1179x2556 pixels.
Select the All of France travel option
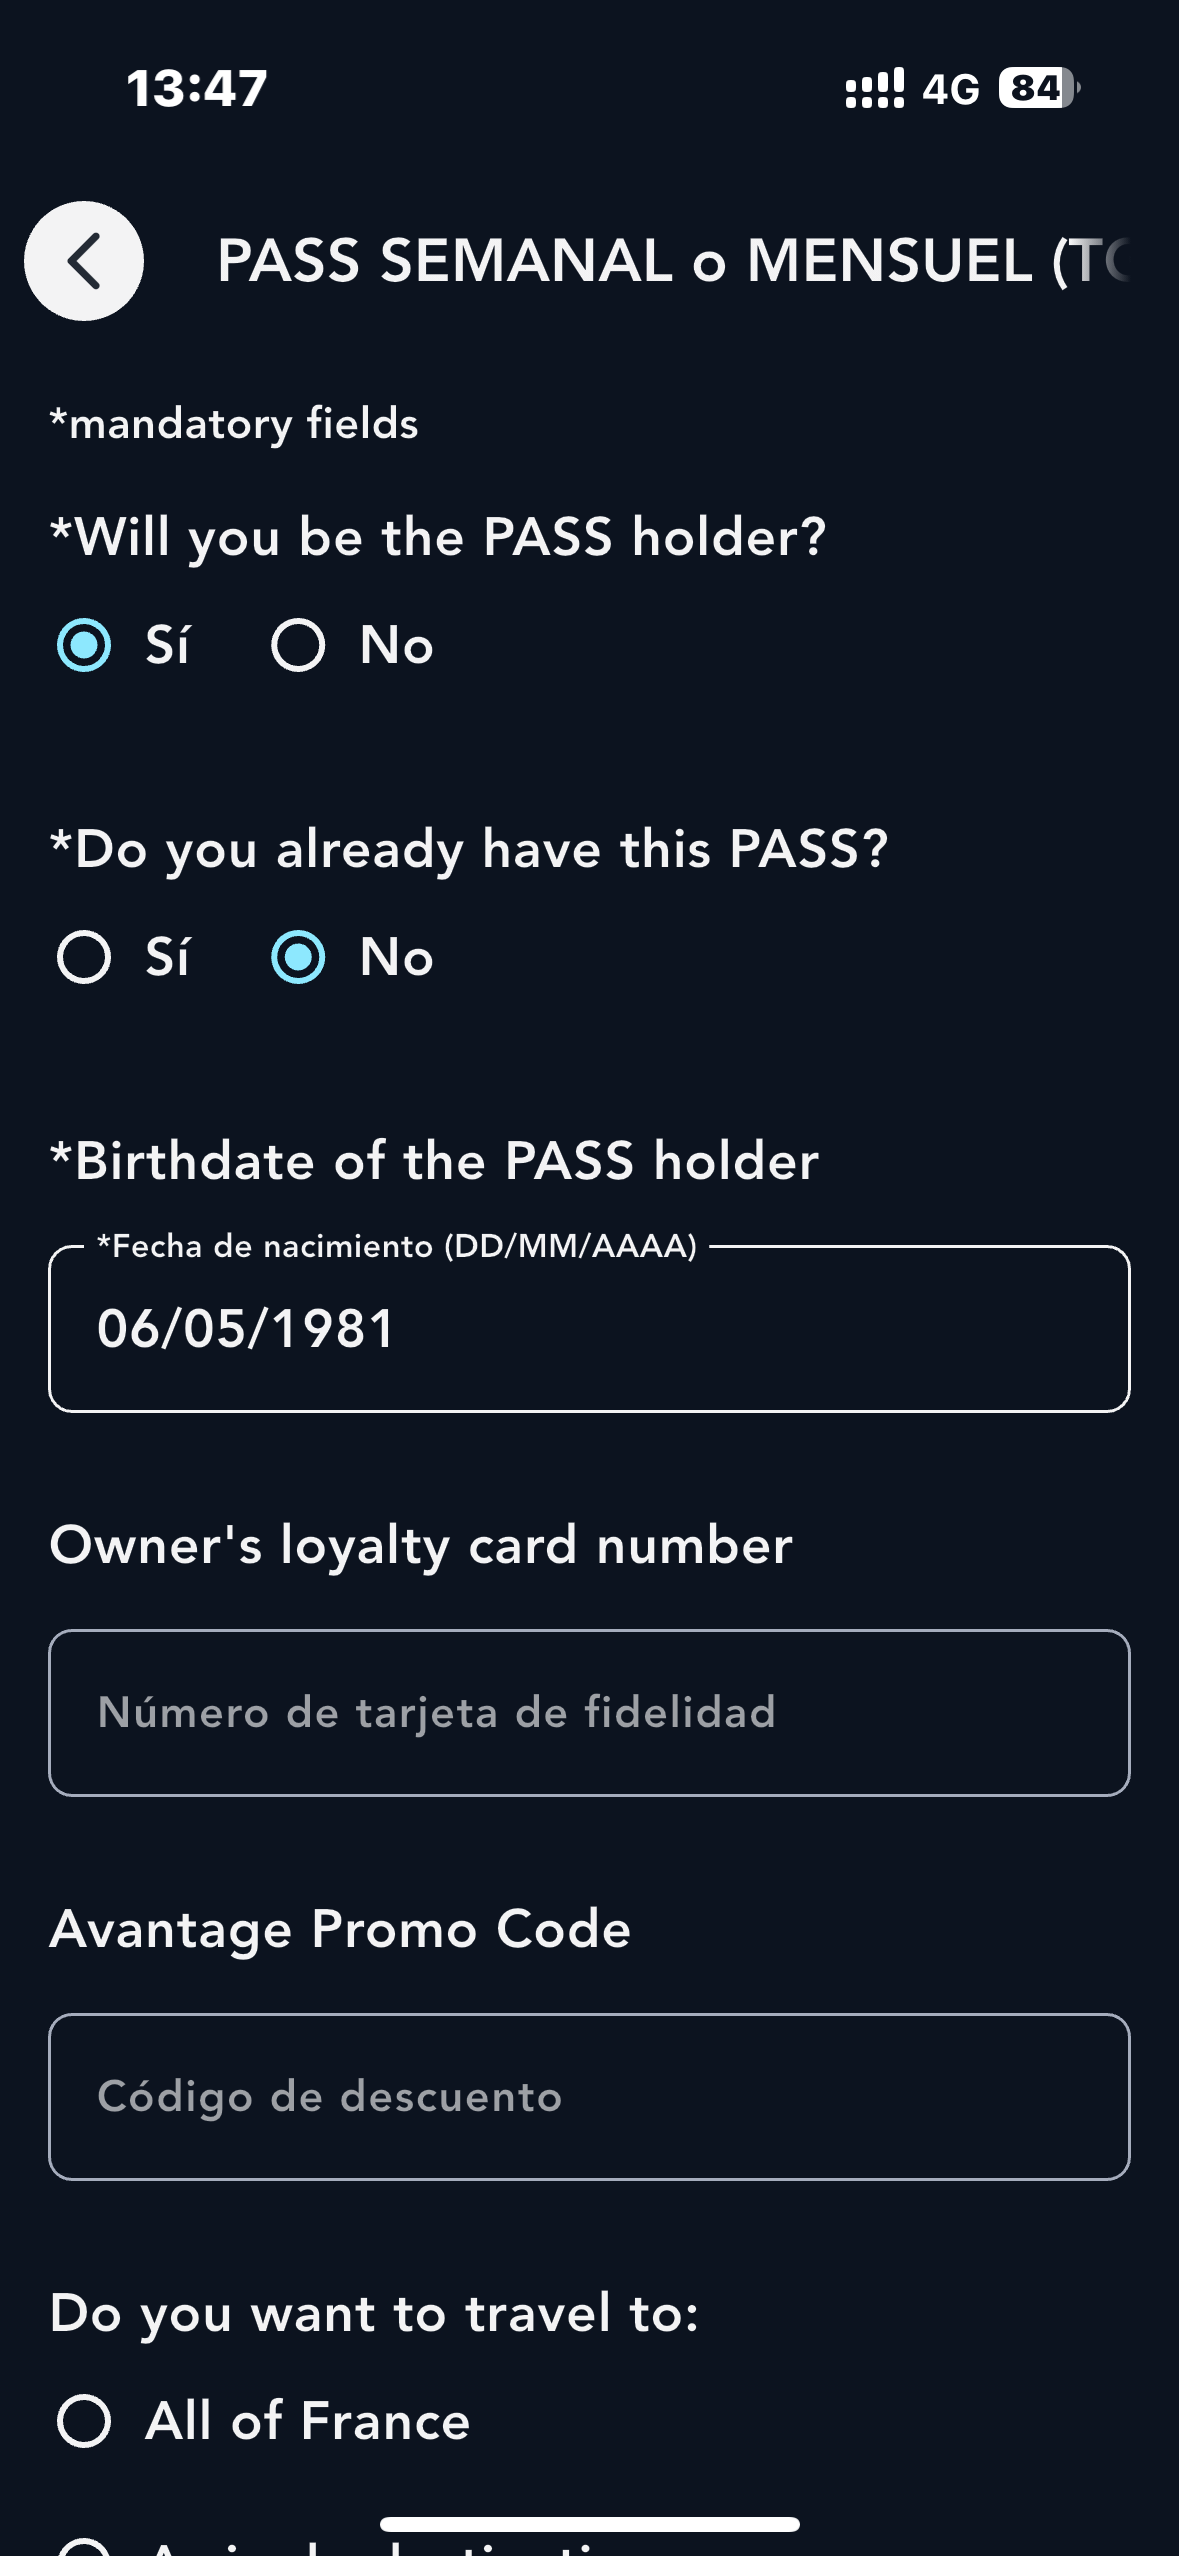pos(84,2421)
